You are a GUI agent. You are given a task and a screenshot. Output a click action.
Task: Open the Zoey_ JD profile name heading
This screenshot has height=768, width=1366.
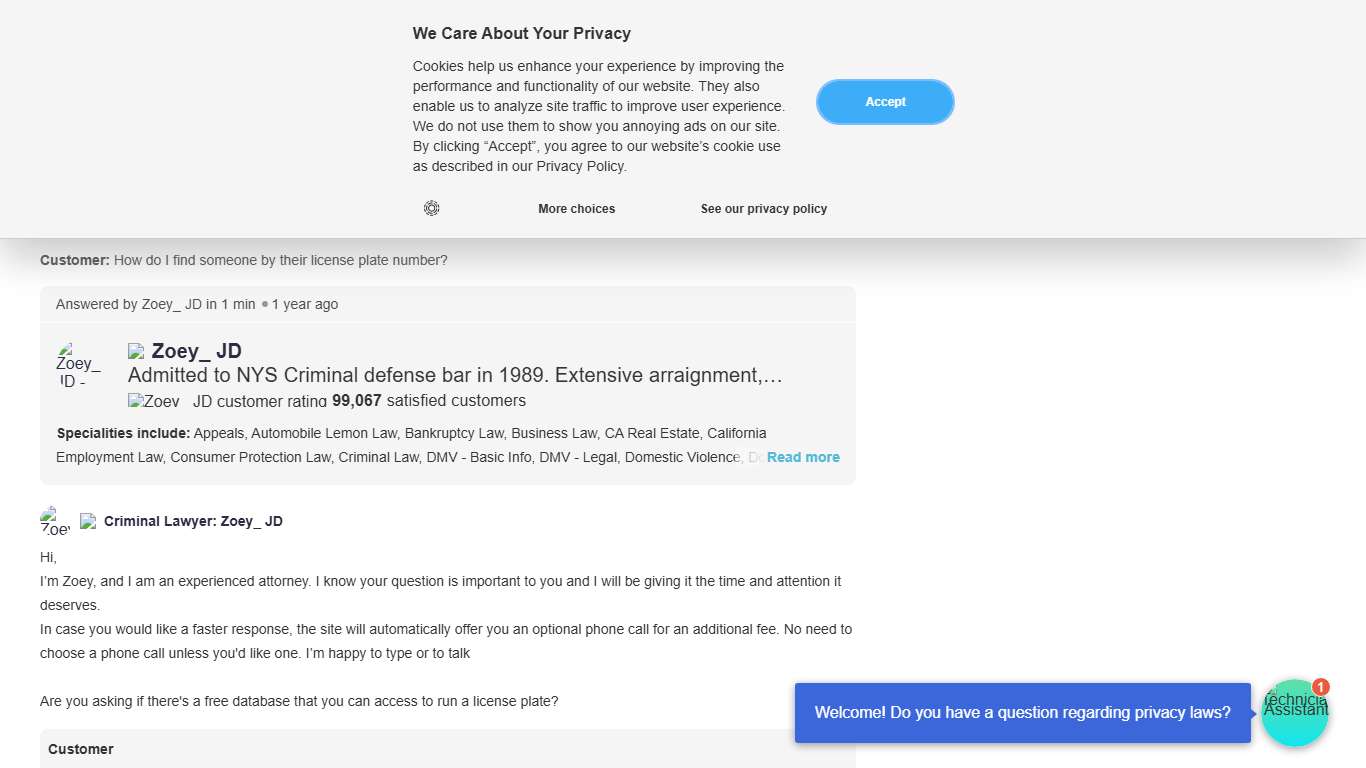coord(196,351)
